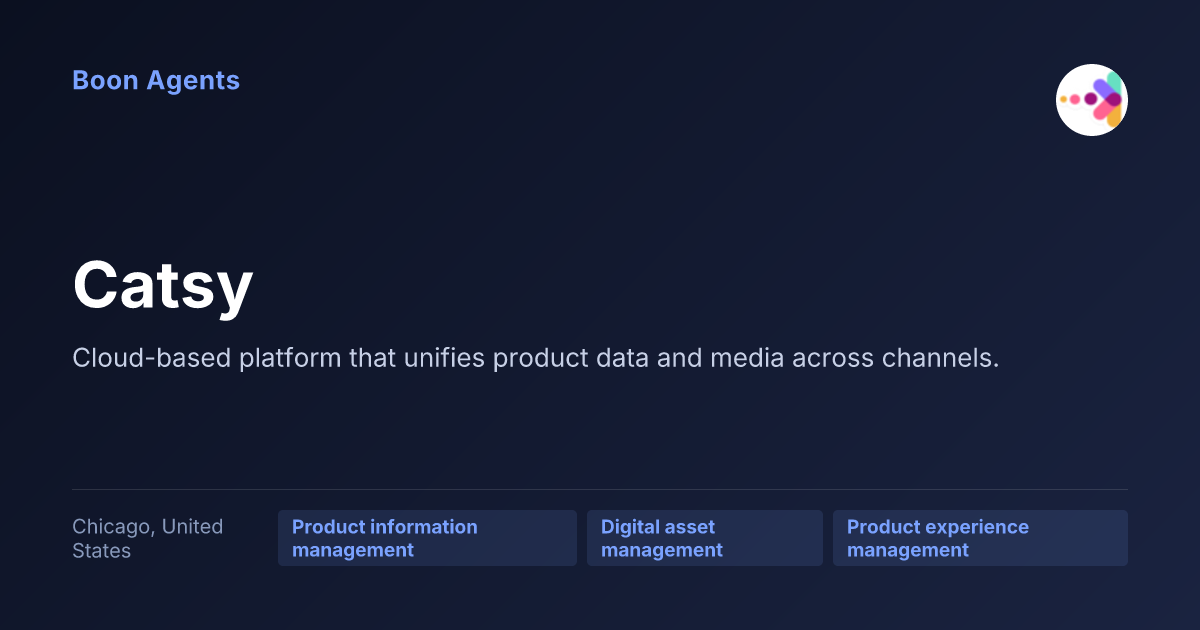
Task: Click the 'Cloud-based platform that unifies' description
Action: click(x=536, y=358)
